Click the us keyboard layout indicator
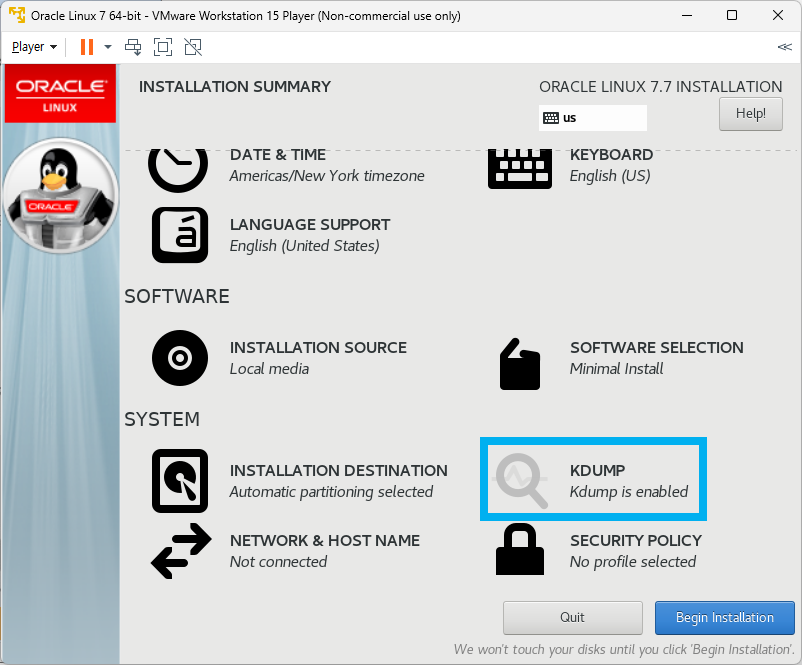 pyautogui.click(x=592, y=118)
